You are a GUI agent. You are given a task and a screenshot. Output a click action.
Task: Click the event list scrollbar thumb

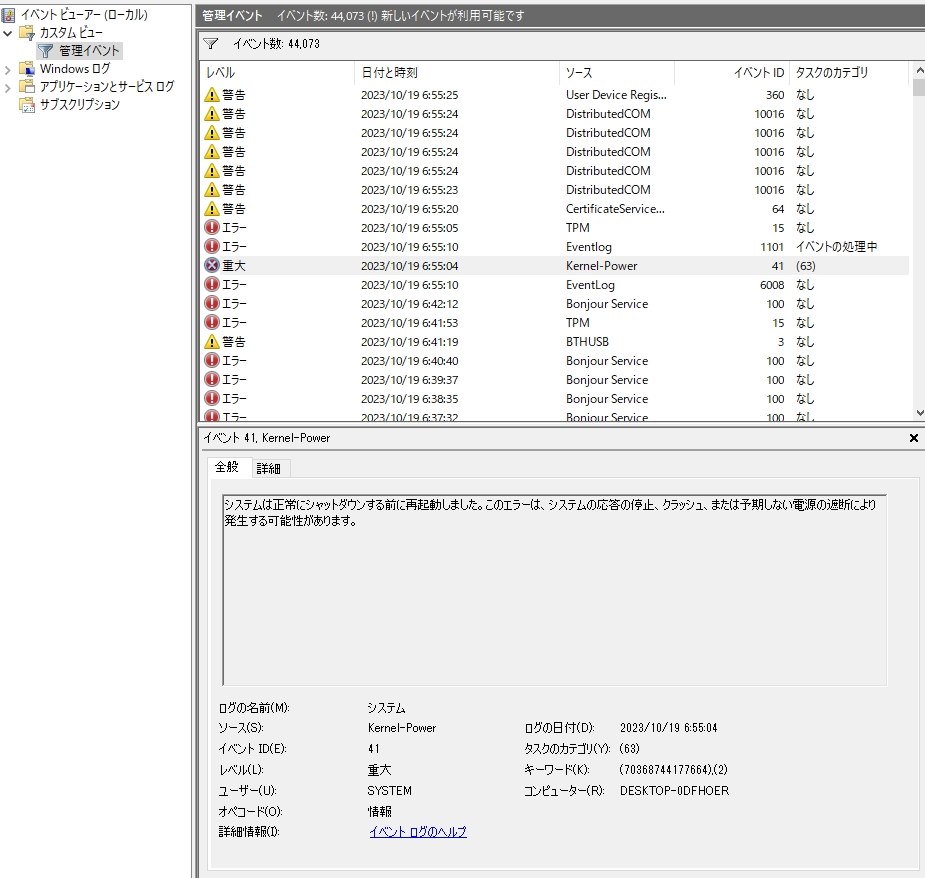pyautogui.click(x=919, y=87)
